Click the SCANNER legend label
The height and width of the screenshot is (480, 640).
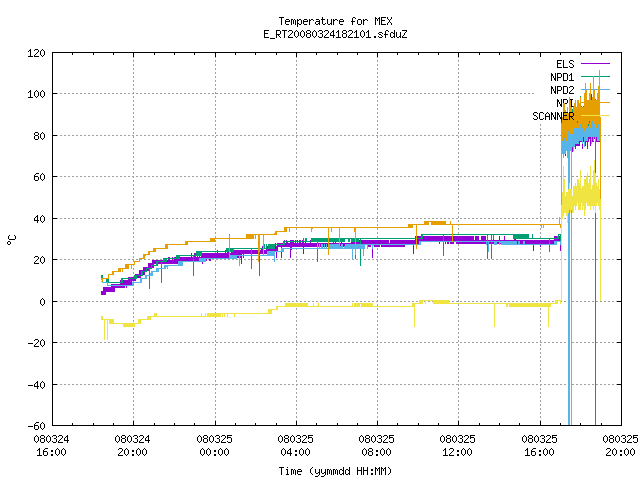(x=553, y=116)
